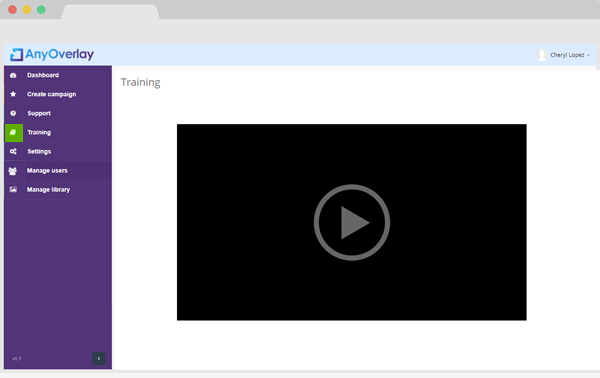Click the v1.7 version label

pos(16,359)
